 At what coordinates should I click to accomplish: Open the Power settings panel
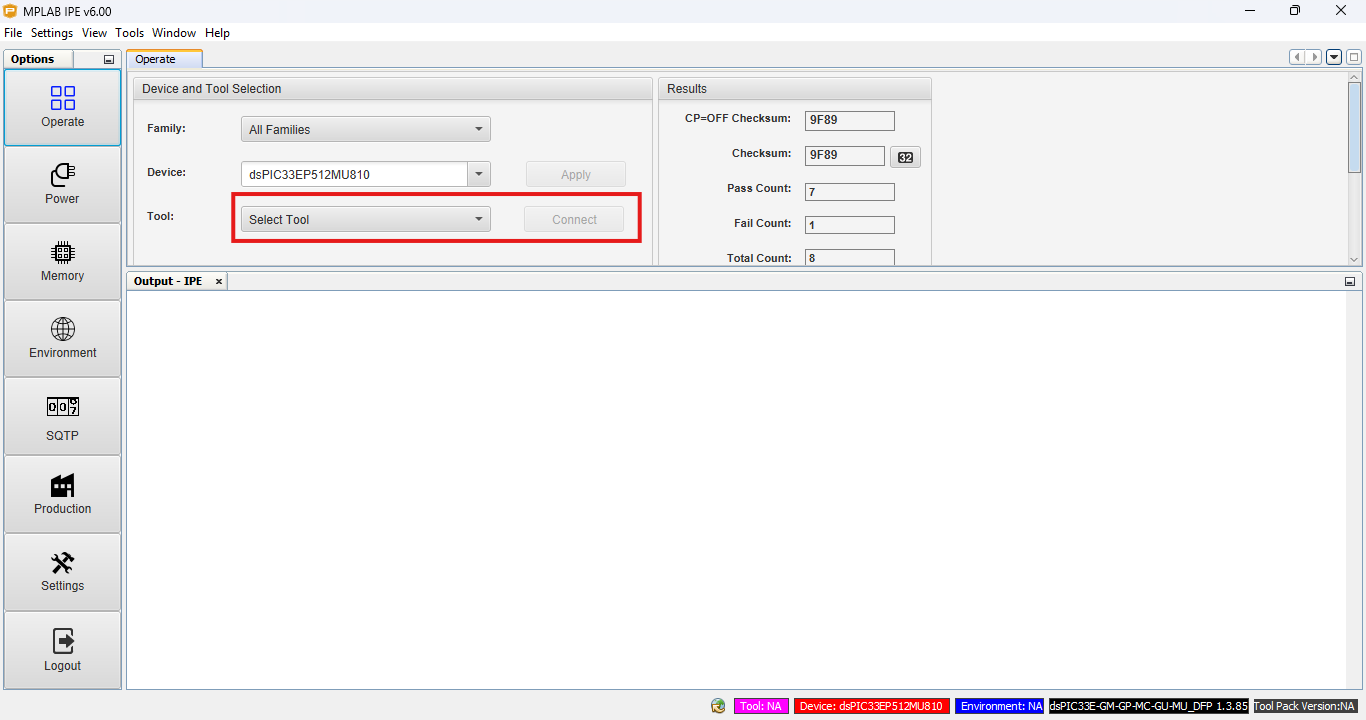pyautogui.click(x=62, y=185)
